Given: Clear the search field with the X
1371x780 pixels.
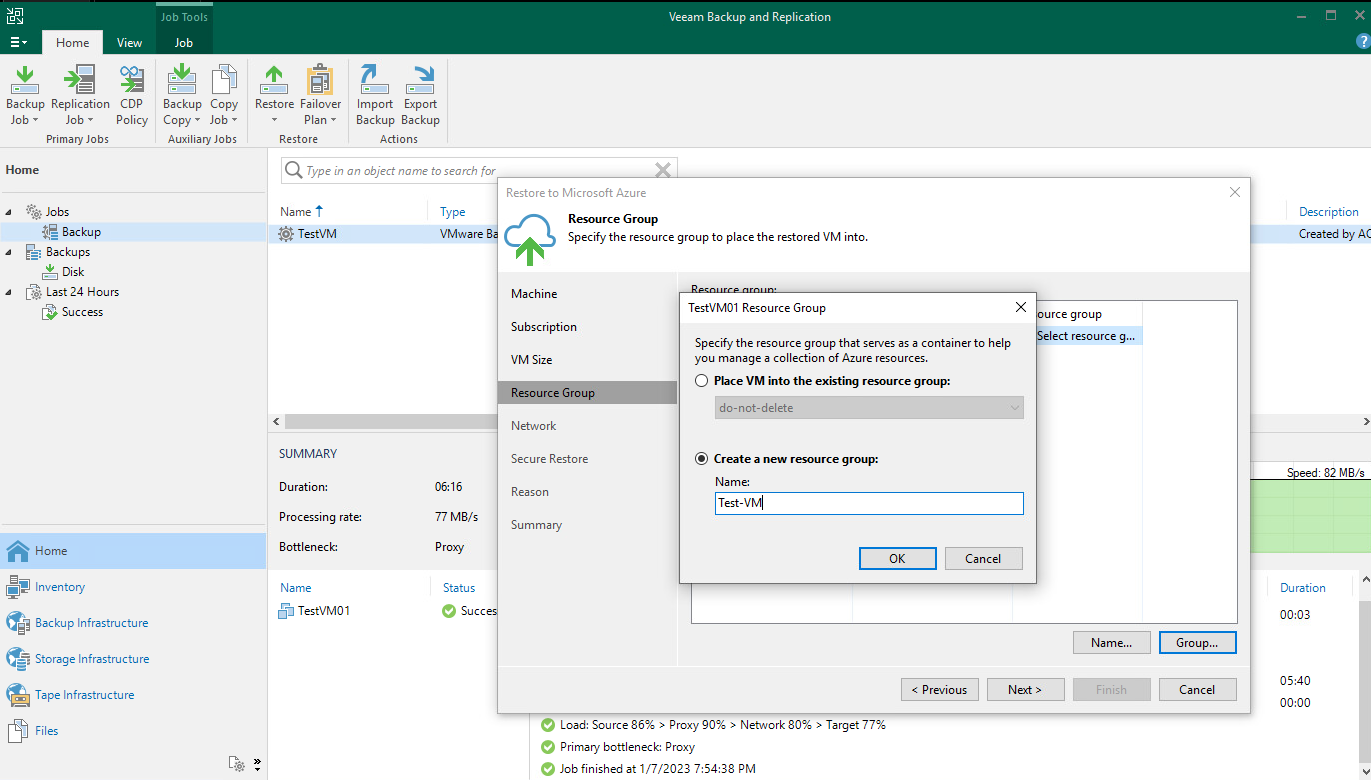Looking at the screenshot, I should [662, 171].
